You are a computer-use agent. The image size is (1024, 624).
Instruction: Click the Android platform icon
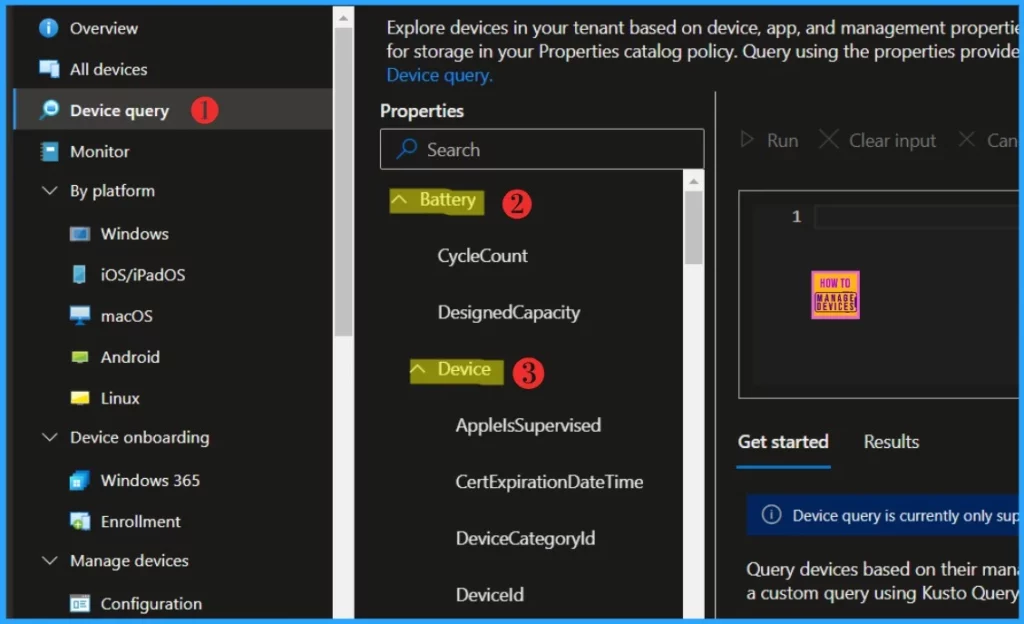point(80,357)
